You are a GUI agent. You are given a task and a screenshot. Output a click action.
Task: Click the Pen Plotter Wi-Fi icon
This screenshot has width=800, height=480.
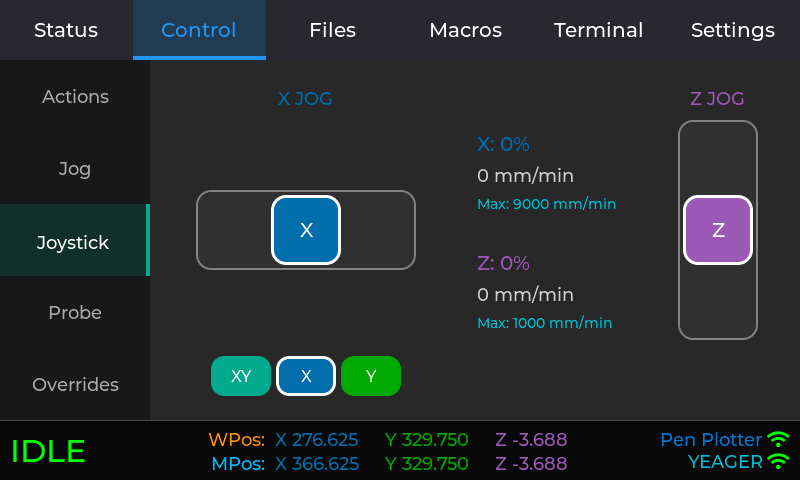point(778,439)
